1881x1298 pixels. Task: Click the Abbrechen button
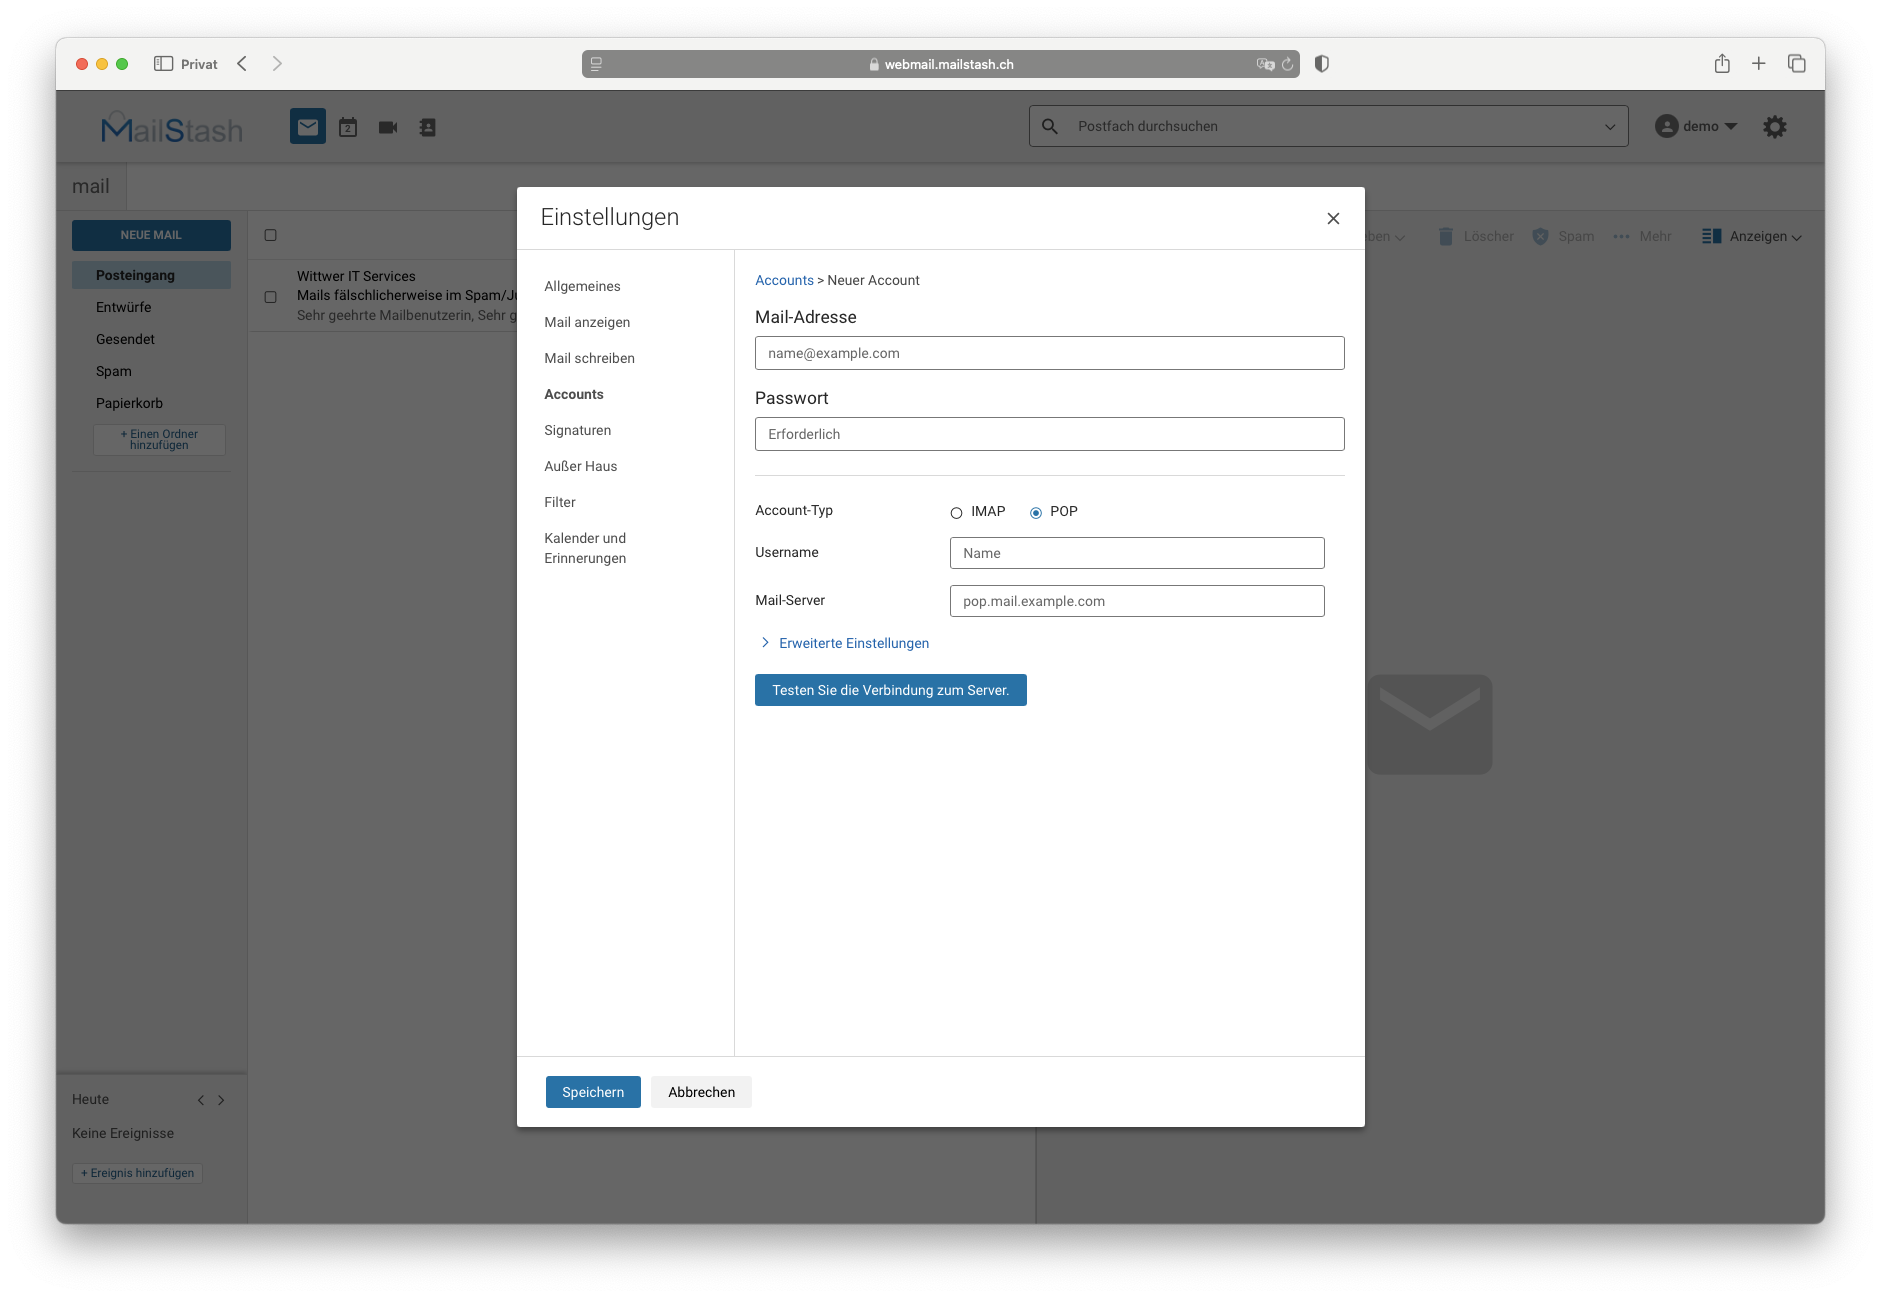(x=701, y=1092)
